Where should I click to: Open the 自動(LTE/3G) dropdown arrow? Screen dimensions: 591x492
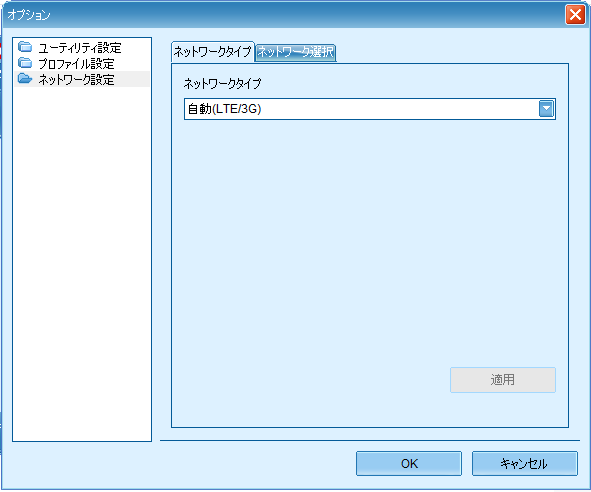[546, 109]
